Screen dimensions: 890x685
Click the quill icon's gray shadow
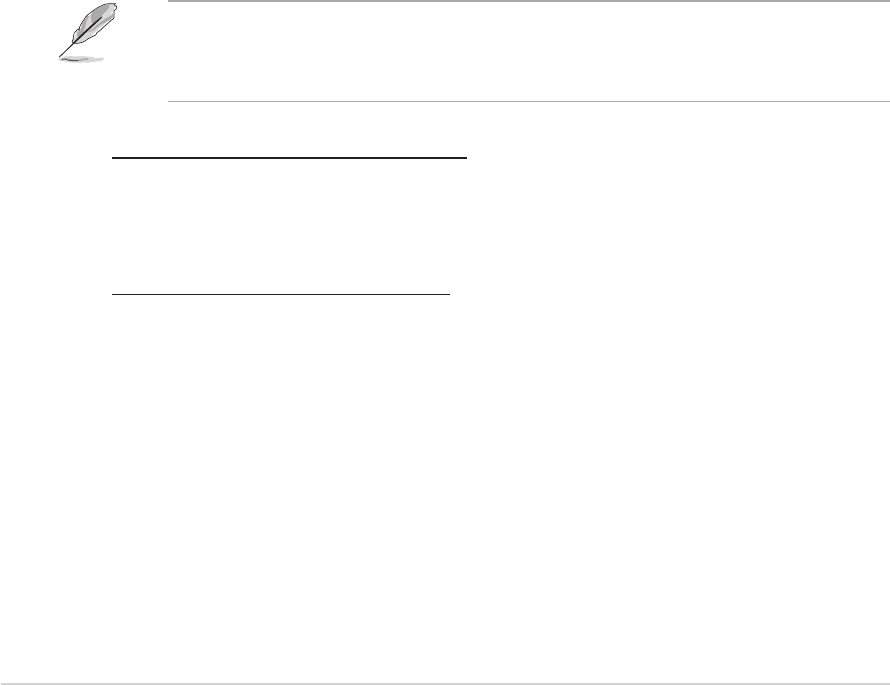click(82, 58)
